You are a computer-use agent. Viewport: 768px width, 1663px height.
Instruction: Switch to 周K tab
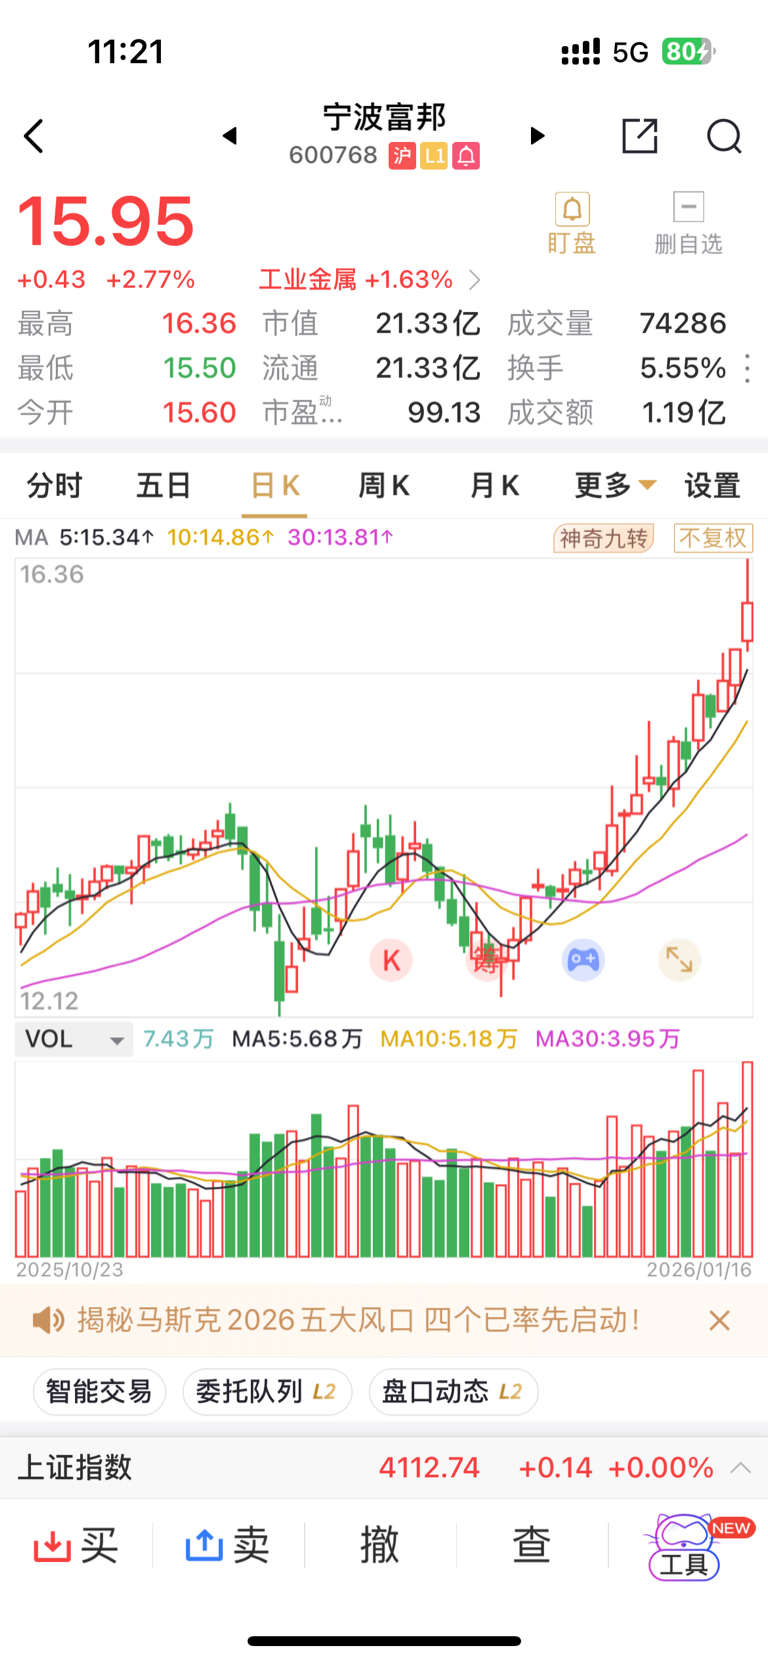pos(384,486)
